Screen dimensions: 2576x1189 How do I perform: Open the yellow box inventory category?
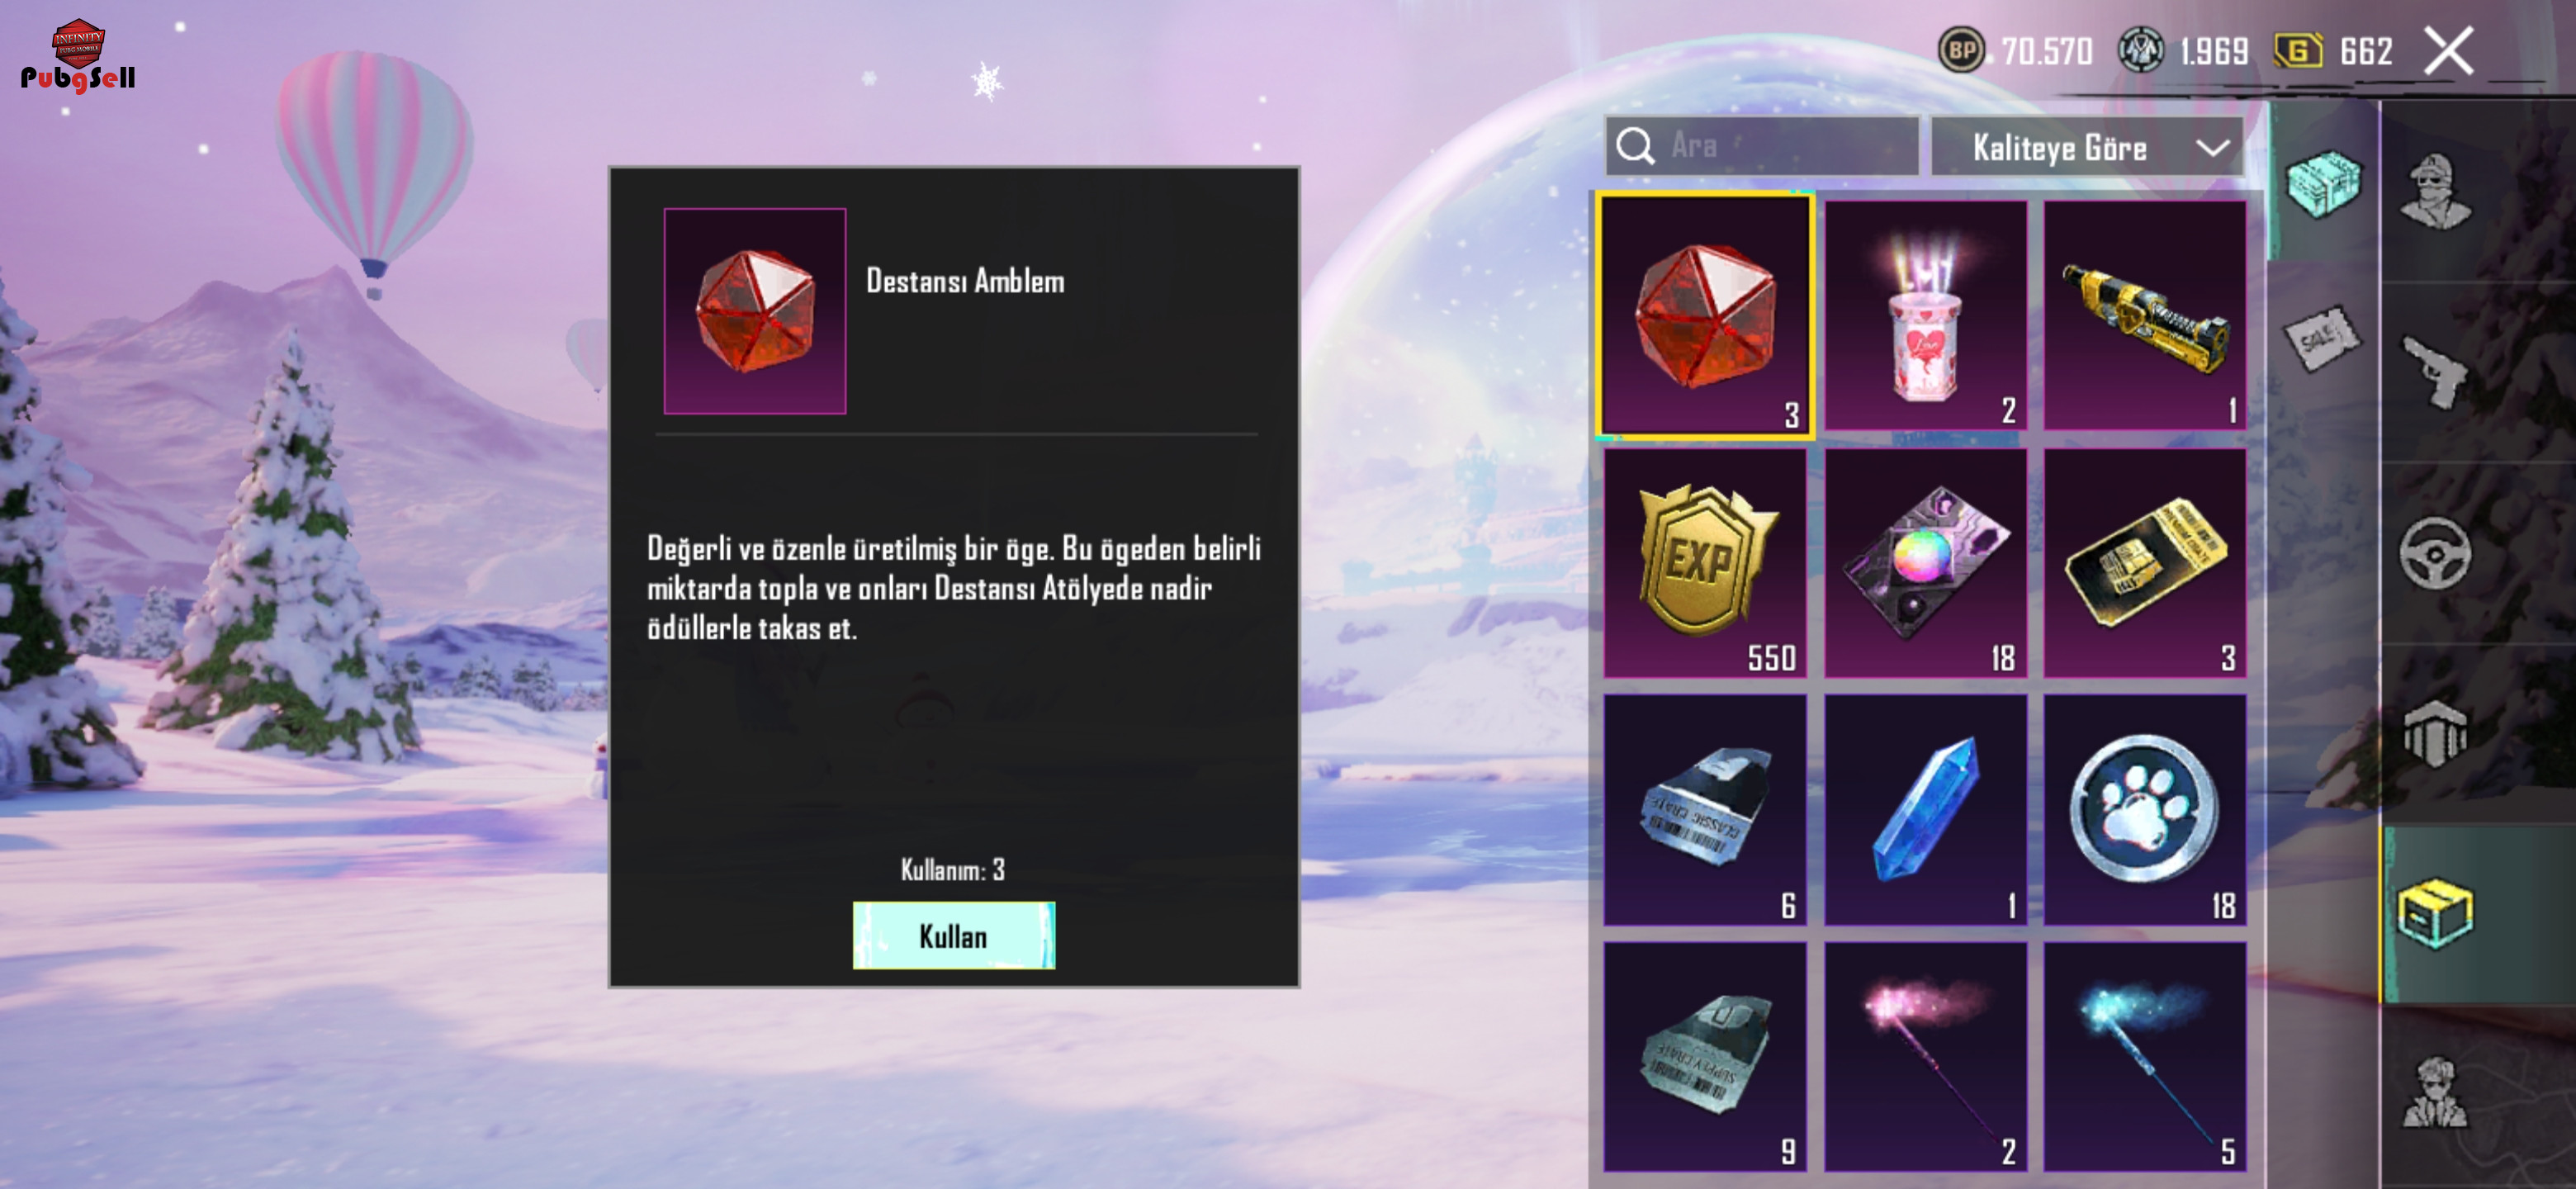point(2435,913)
